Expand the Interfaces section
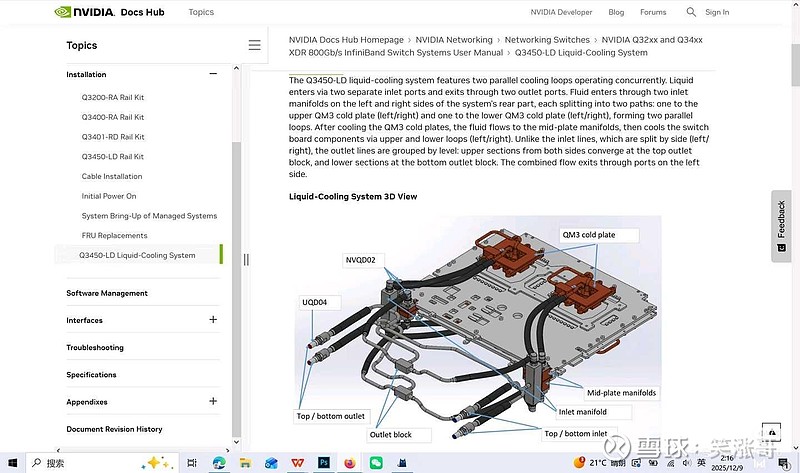800x473 pixels. click(213, 320)
